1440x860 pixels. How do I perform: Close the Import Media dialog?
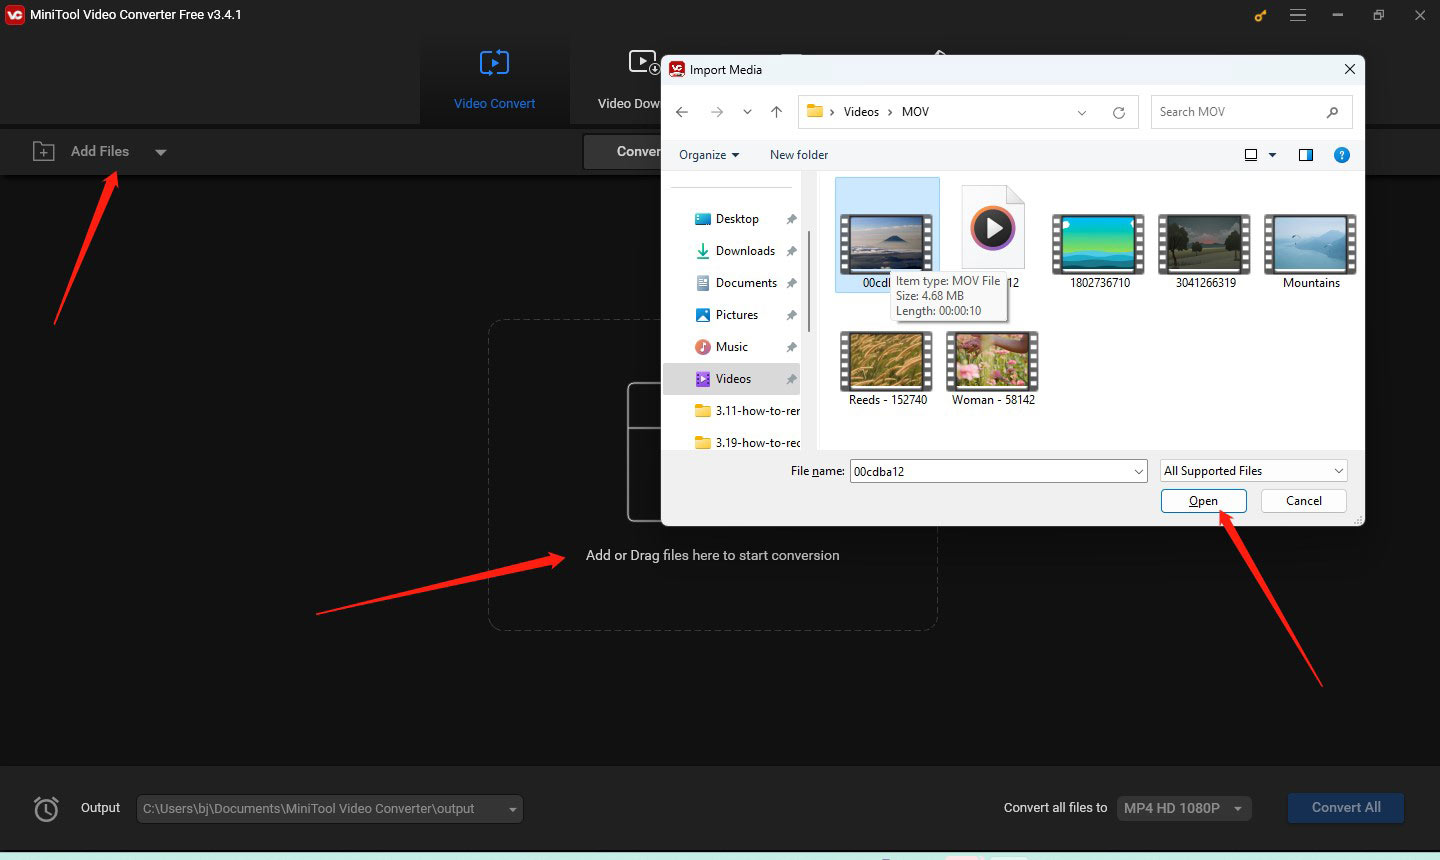click(x=1349, y=69)
